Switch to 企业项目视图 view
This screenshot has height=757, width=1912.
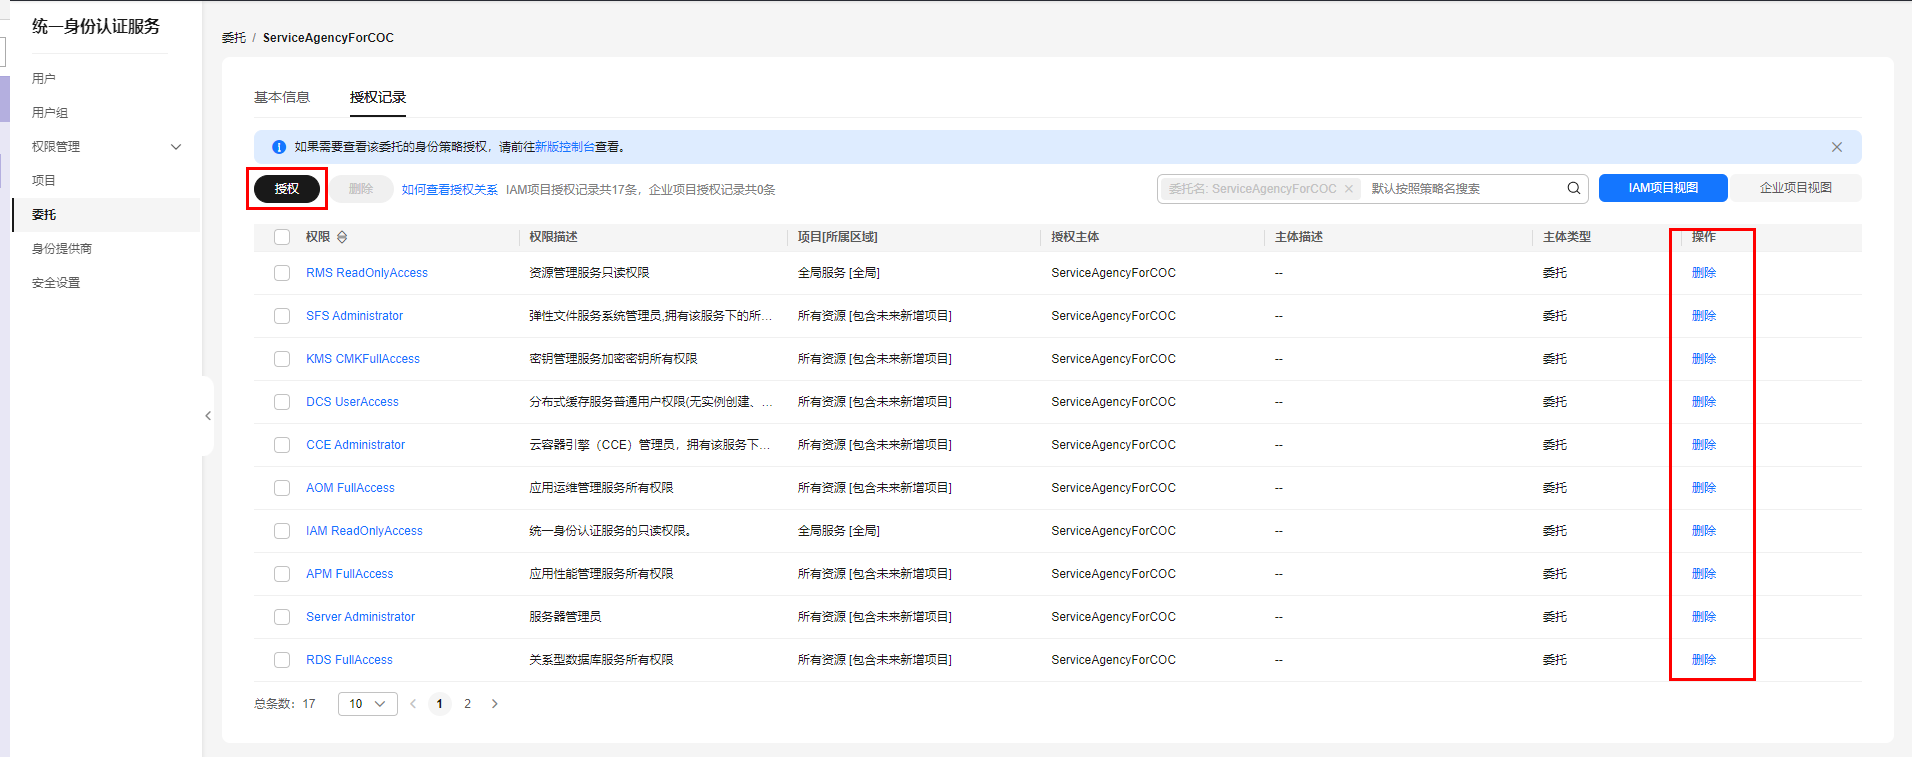(1795, 188)
